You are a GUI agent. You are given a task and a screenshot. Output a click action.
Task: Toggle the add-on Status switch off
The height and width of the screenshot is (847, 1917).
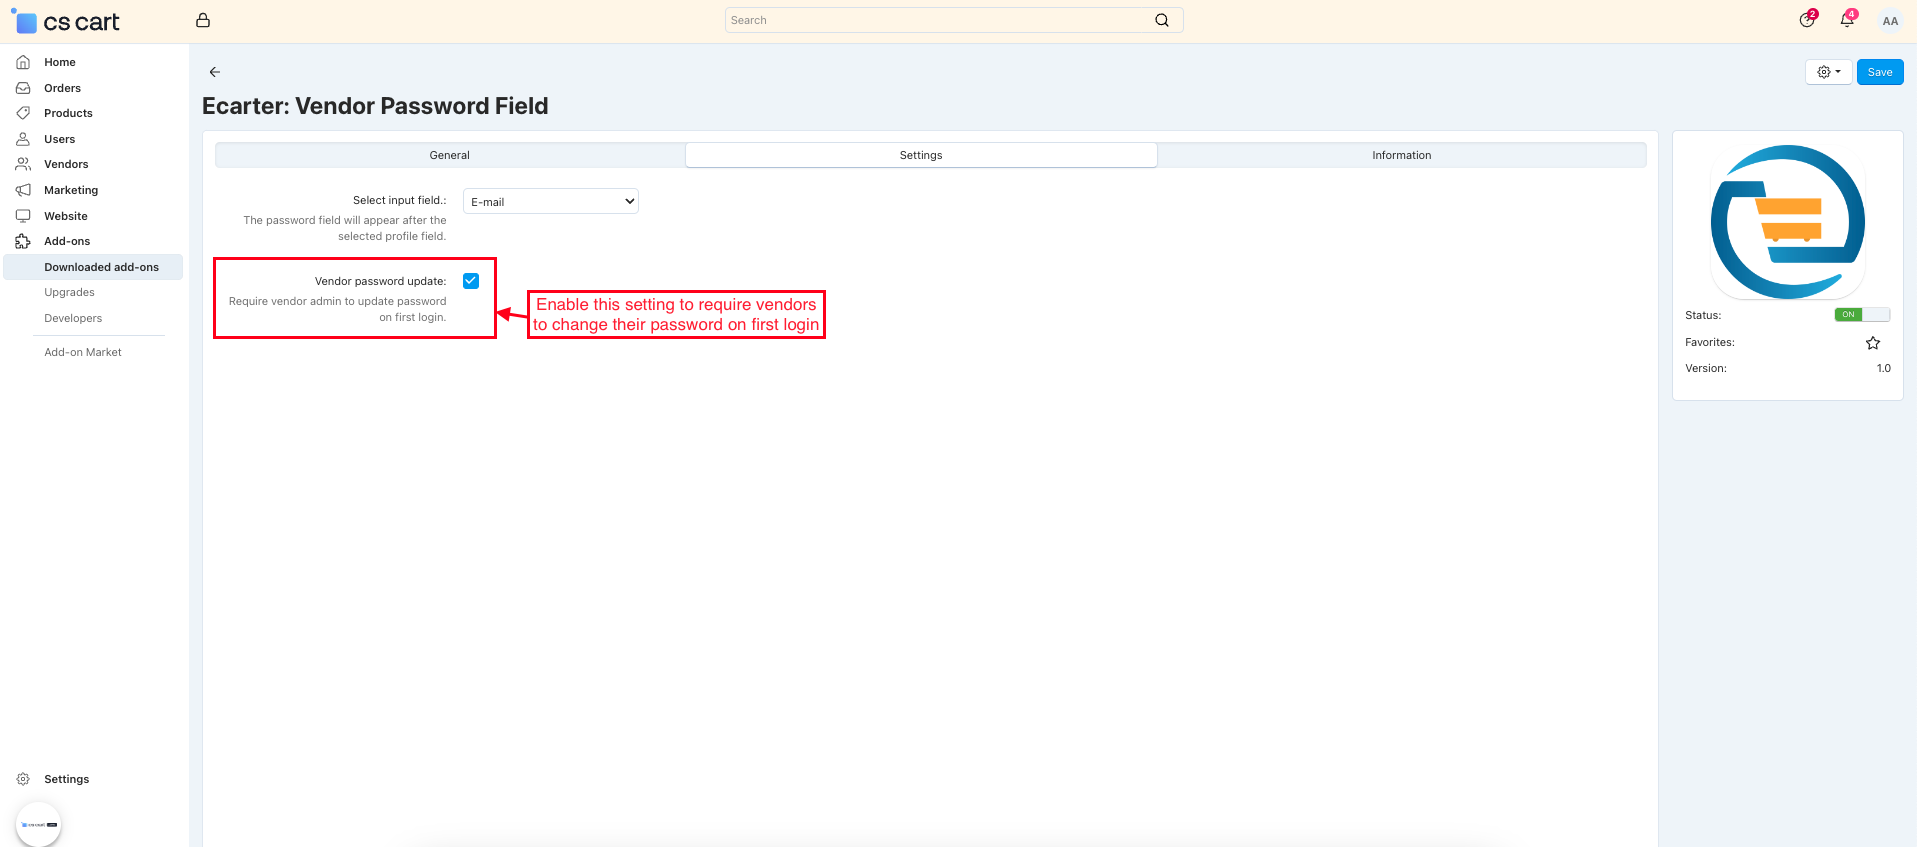tap(1861, 315)
